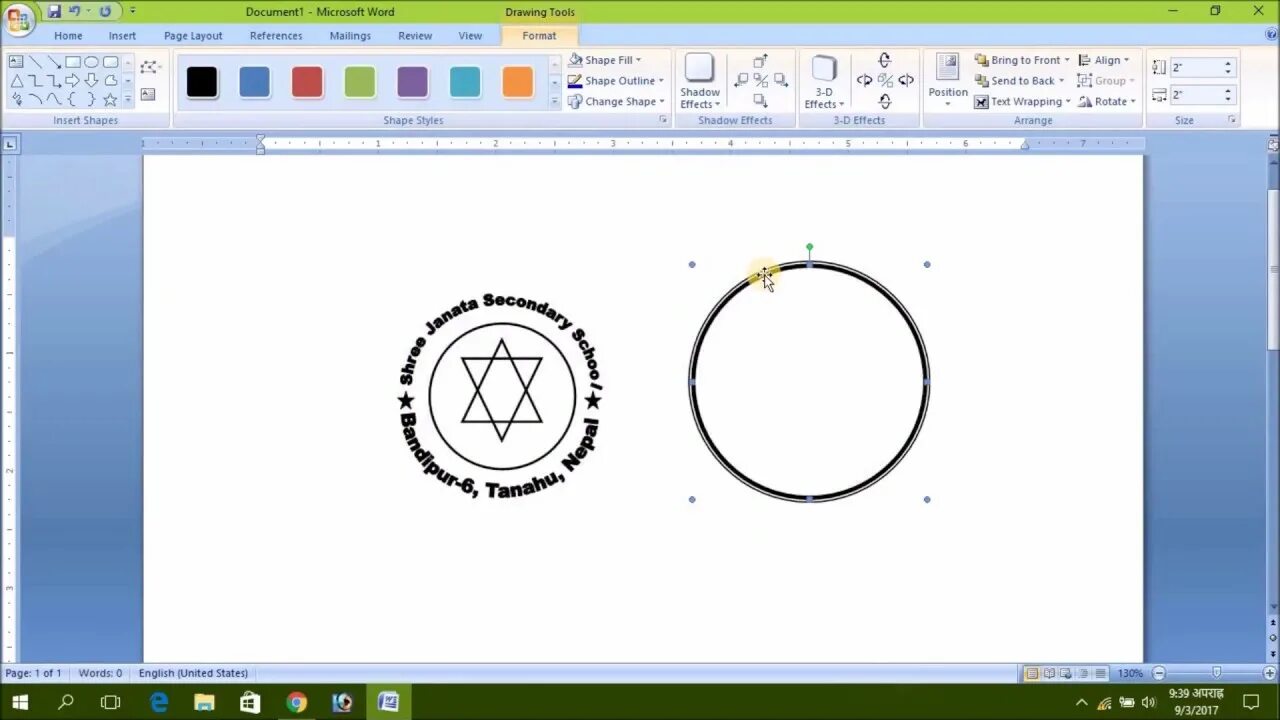Click the zoom slider handle

1216,673
